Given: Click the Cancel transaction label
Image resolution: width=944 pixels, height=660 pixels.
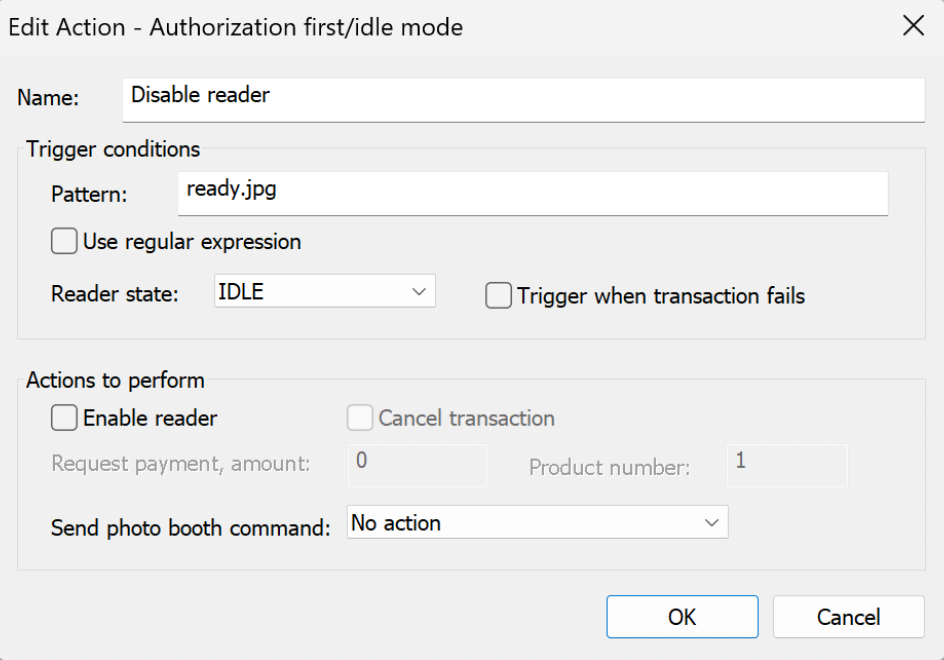Looking at the screenshot, I should tap(466, 418).
